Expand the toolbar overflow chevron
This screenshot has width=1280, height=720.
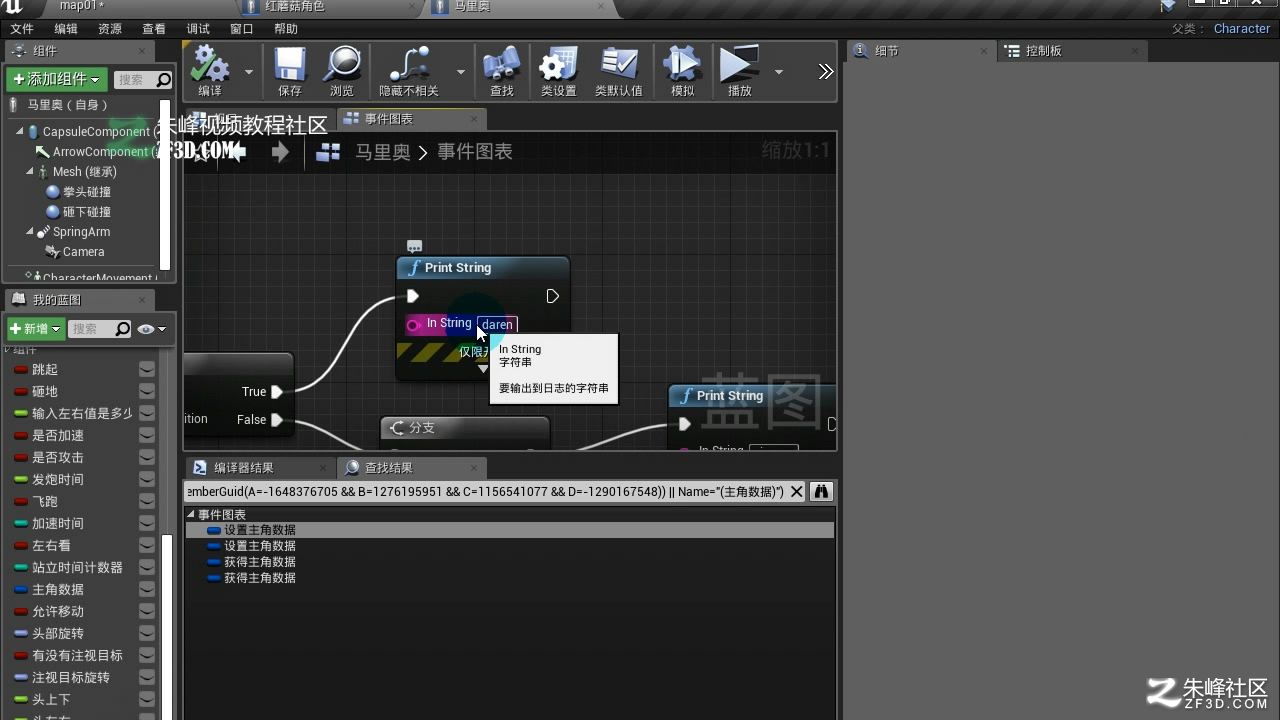(825, 72)
